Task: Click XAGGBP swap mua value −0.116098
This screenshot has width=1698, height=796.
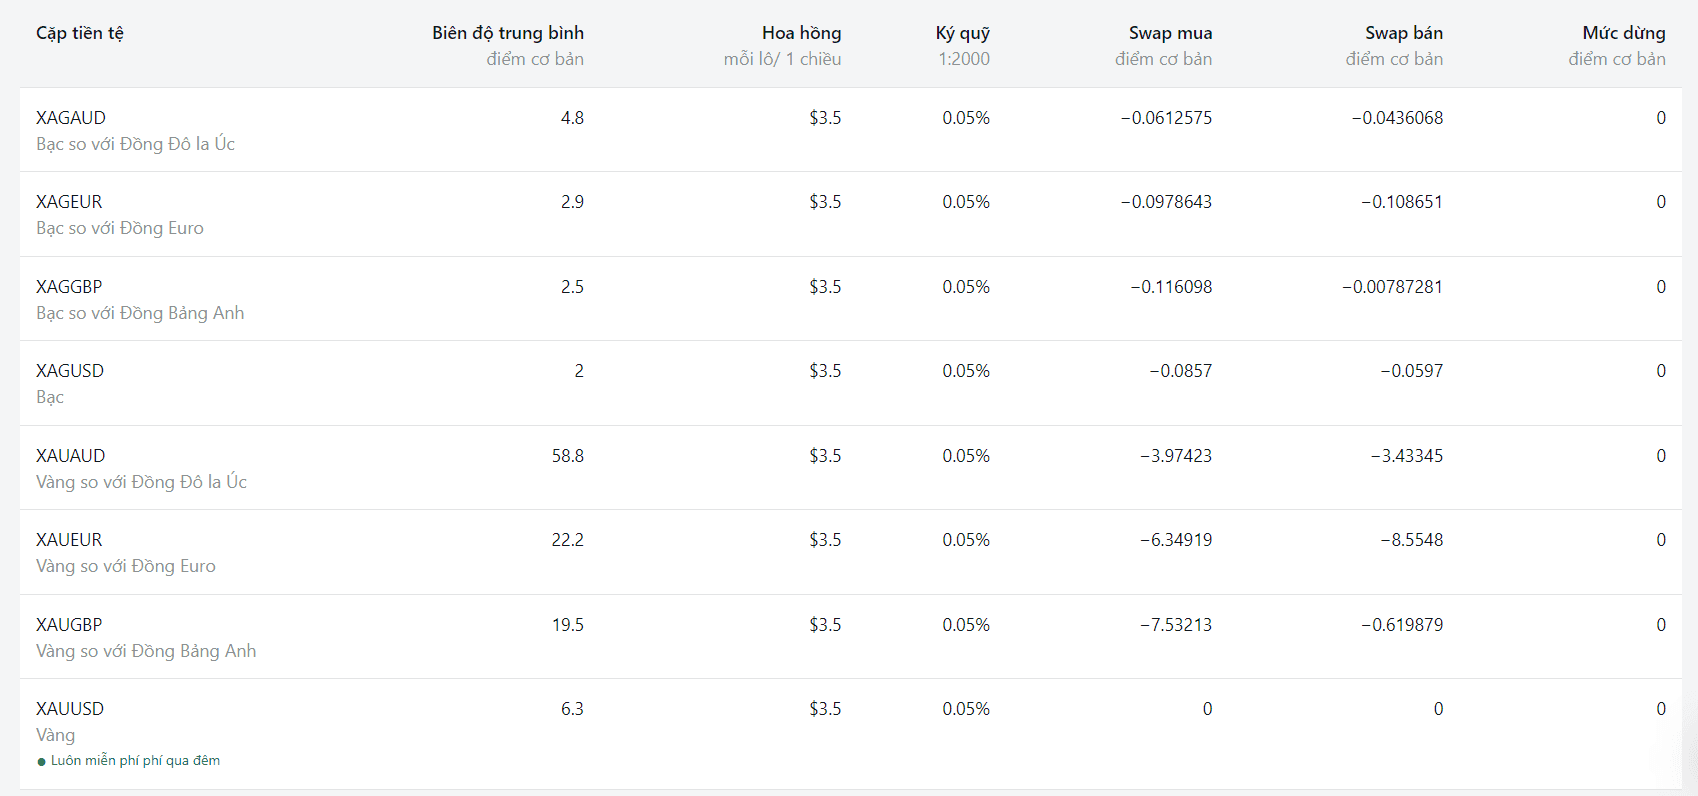Action: pos(1171,287)
